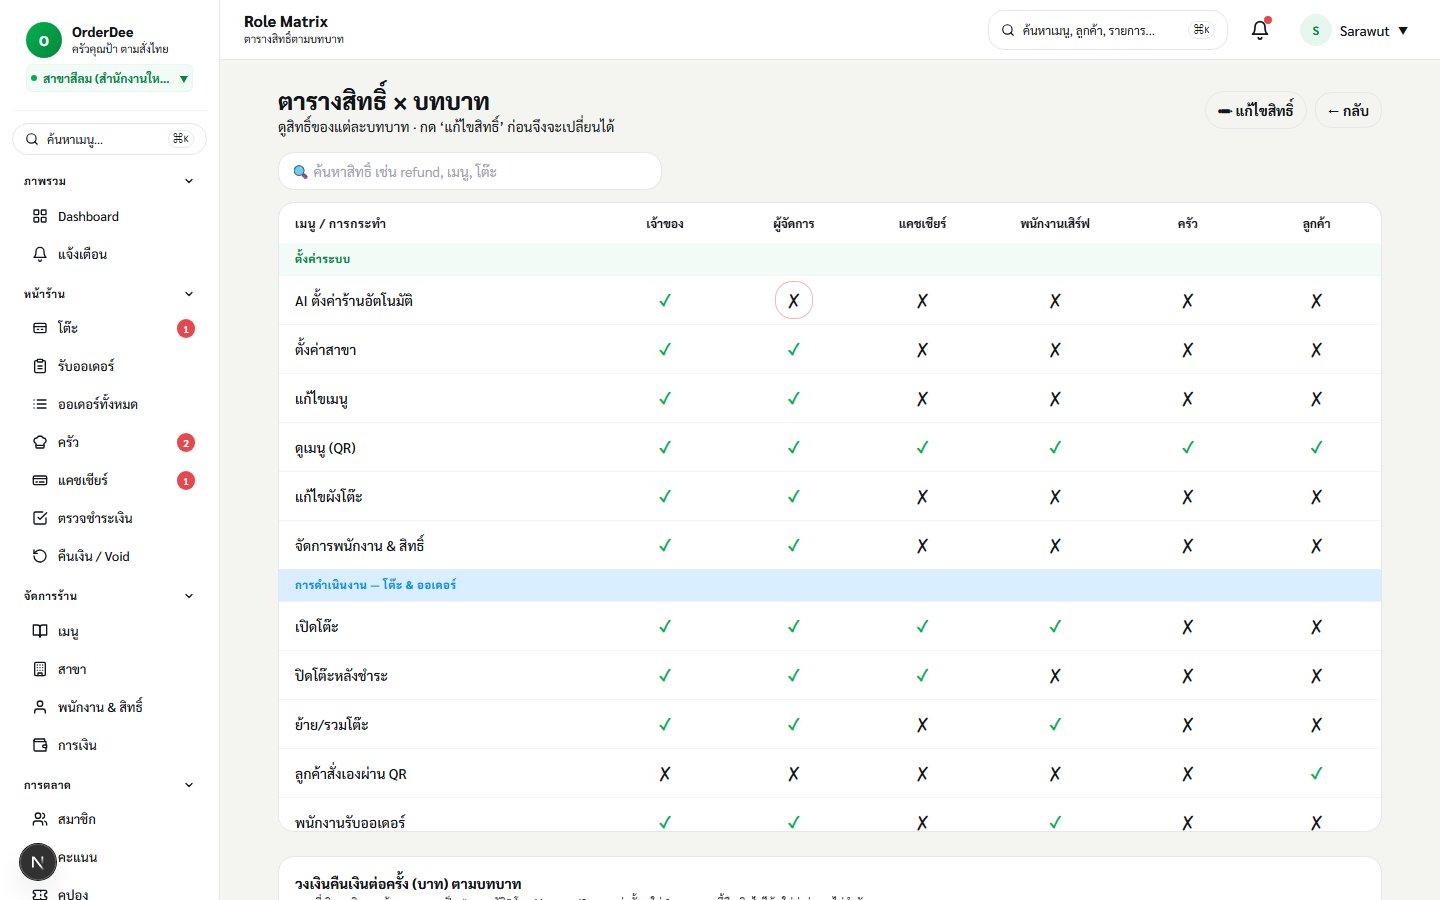Click the ครัว chef hat icon
Image resolution: width=1440 pixels, height=900 pixels.
tap(40, 442)
